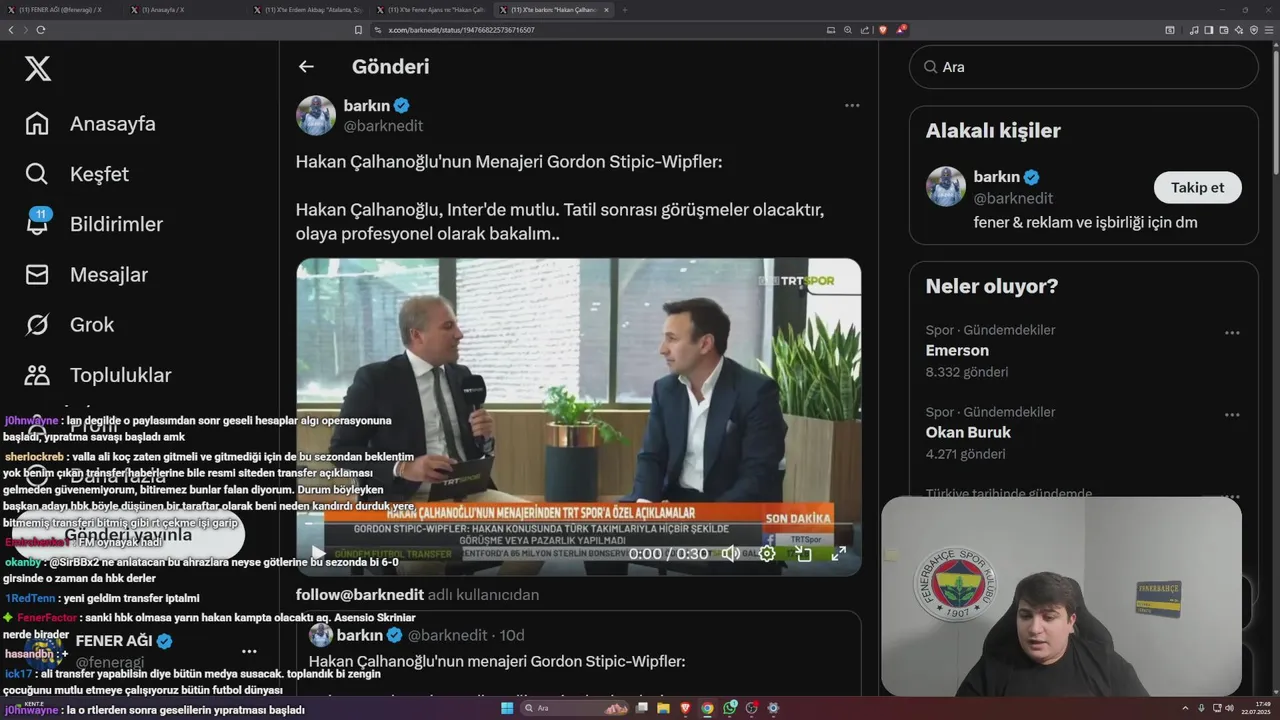The width and height of the screenshot is (1280, 720).
Task: Click the address bar URL
Action: point(461,30)
